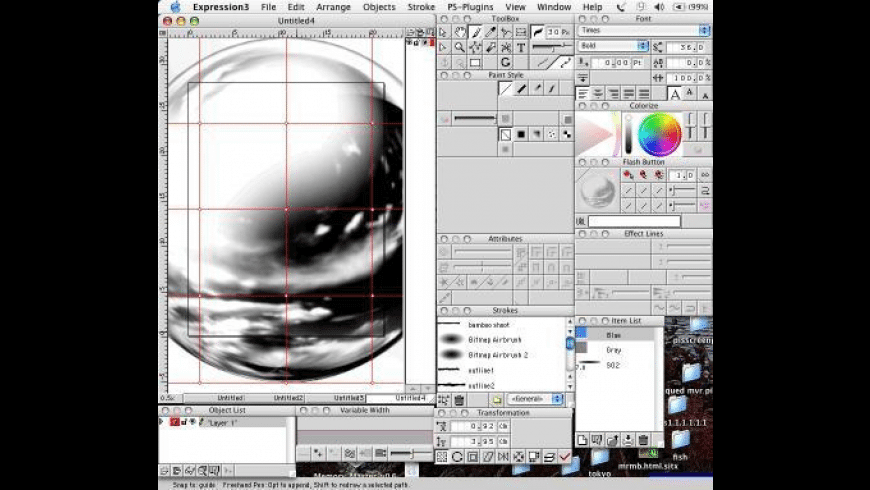This screenshot has height=490, width=870.
Task: Click the text field in Flash Button panel
Action: 634,221
